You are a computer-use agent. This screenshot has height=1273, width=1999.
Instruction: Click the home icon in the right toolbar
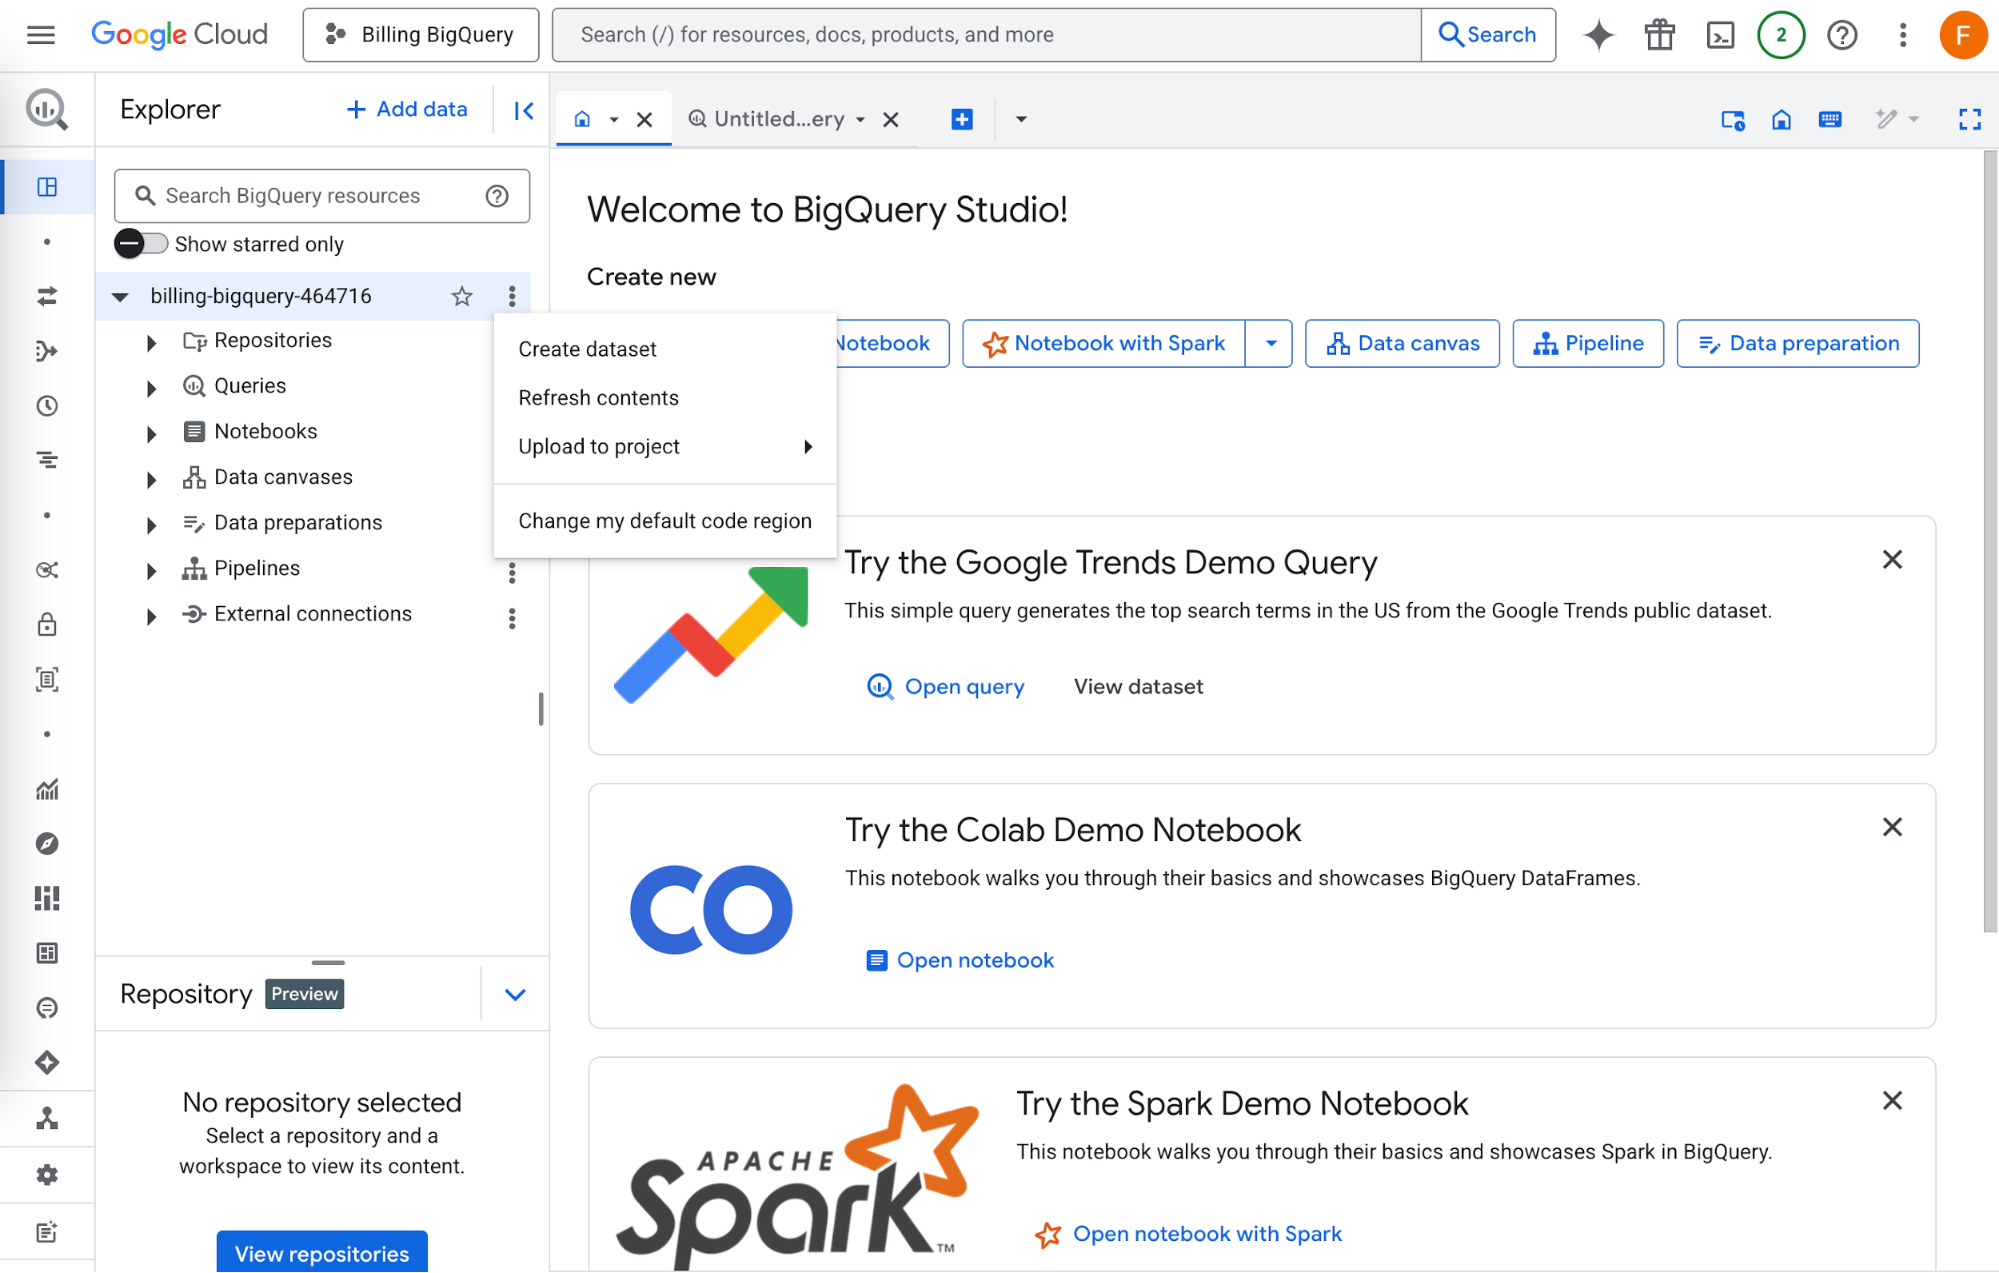(x=1781, y=120)
